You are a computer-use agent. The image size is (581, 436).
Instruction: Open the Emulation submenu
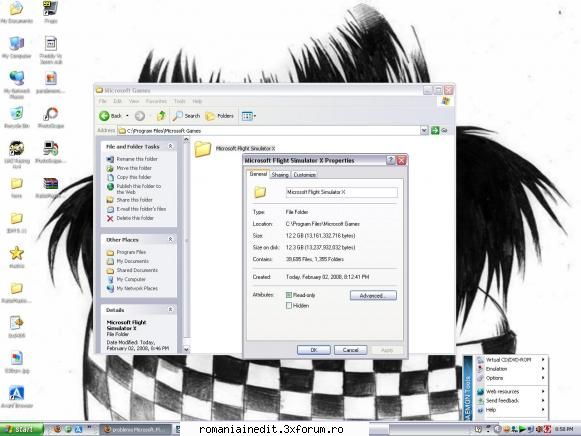point(511,369)
